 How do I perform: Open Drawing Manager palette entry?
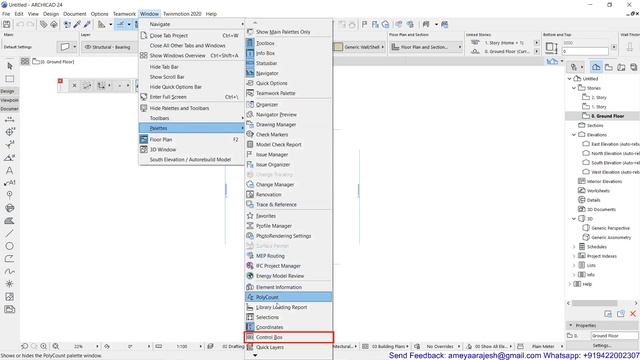click(x=288, y=124)
